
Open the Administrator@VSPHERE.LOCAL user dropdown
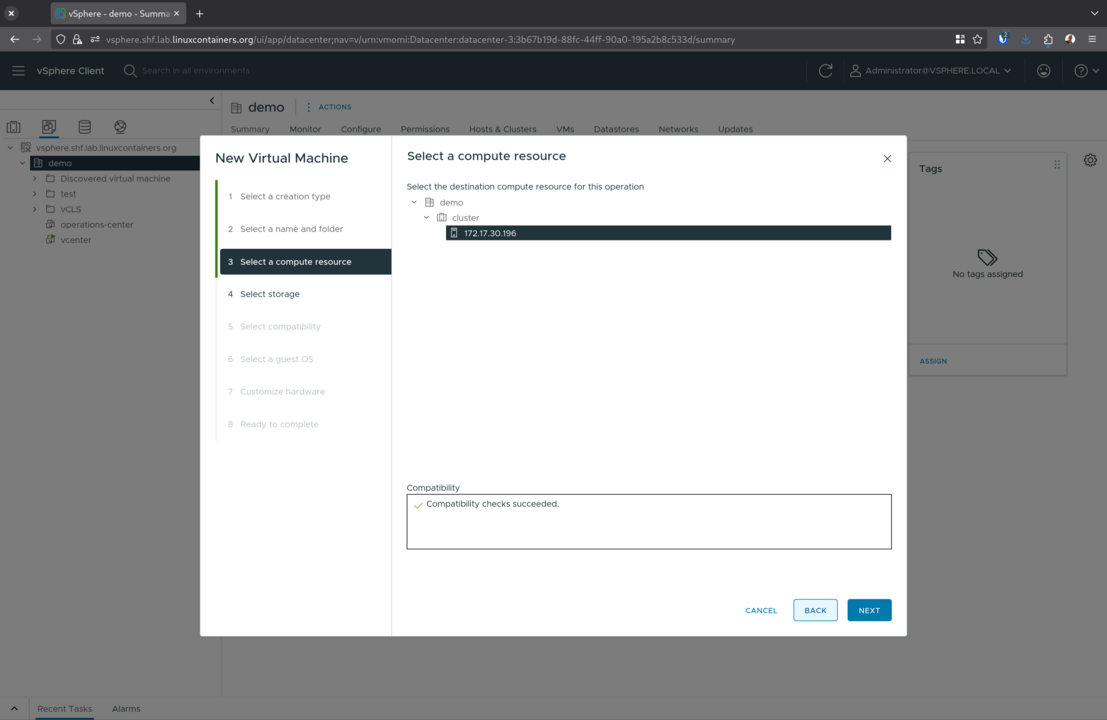tap(930, 71)
